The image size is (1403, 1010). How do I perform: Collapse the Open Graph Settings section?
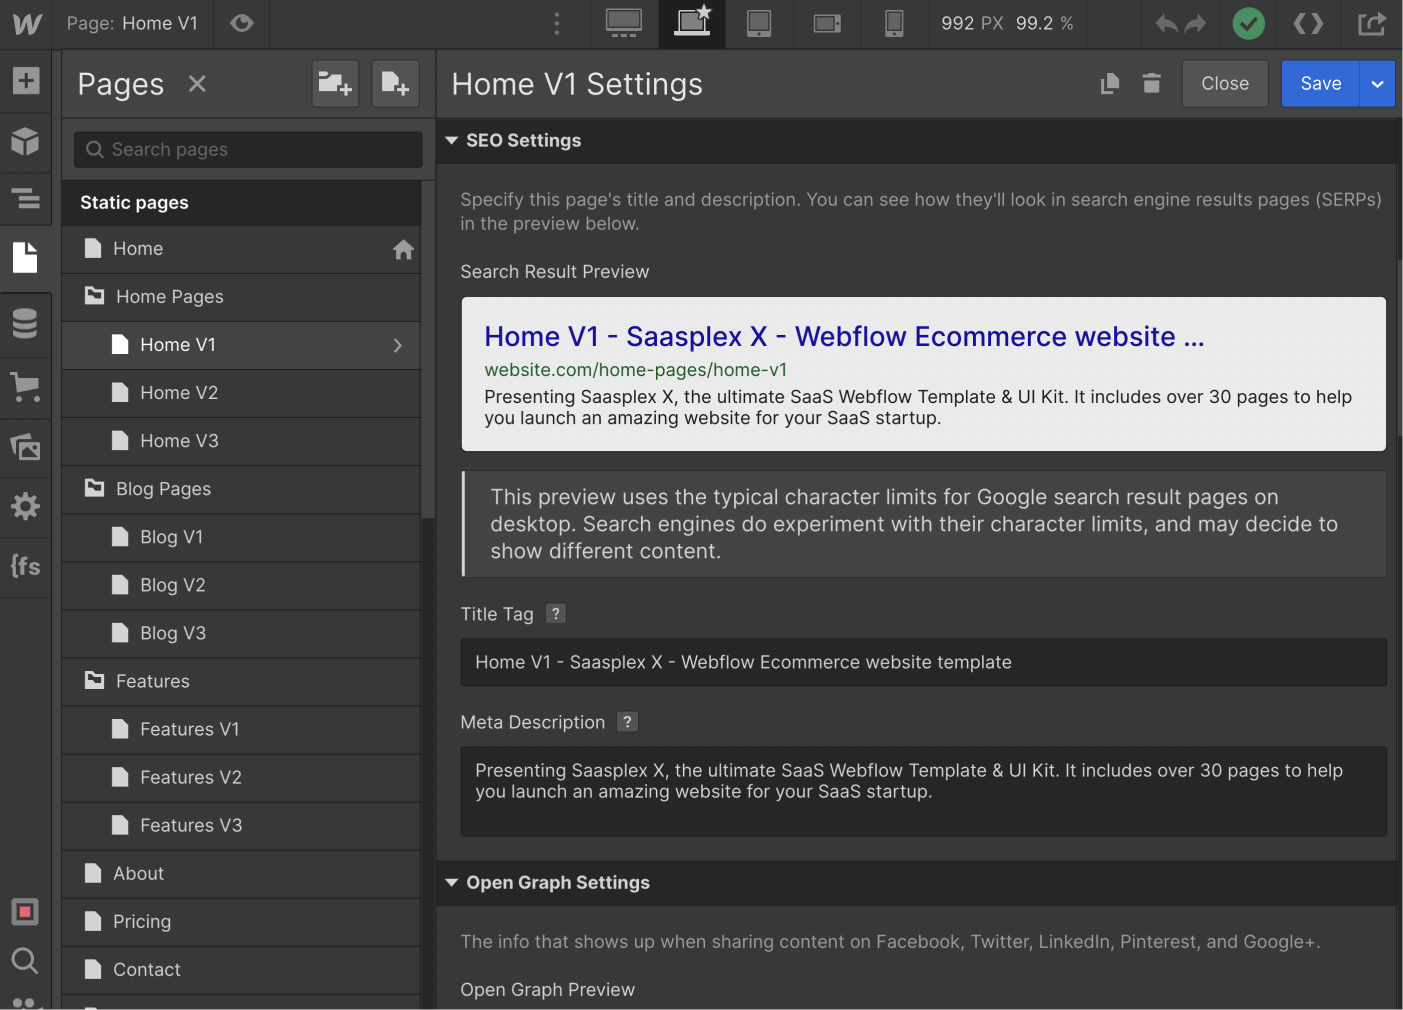point(452,883)
